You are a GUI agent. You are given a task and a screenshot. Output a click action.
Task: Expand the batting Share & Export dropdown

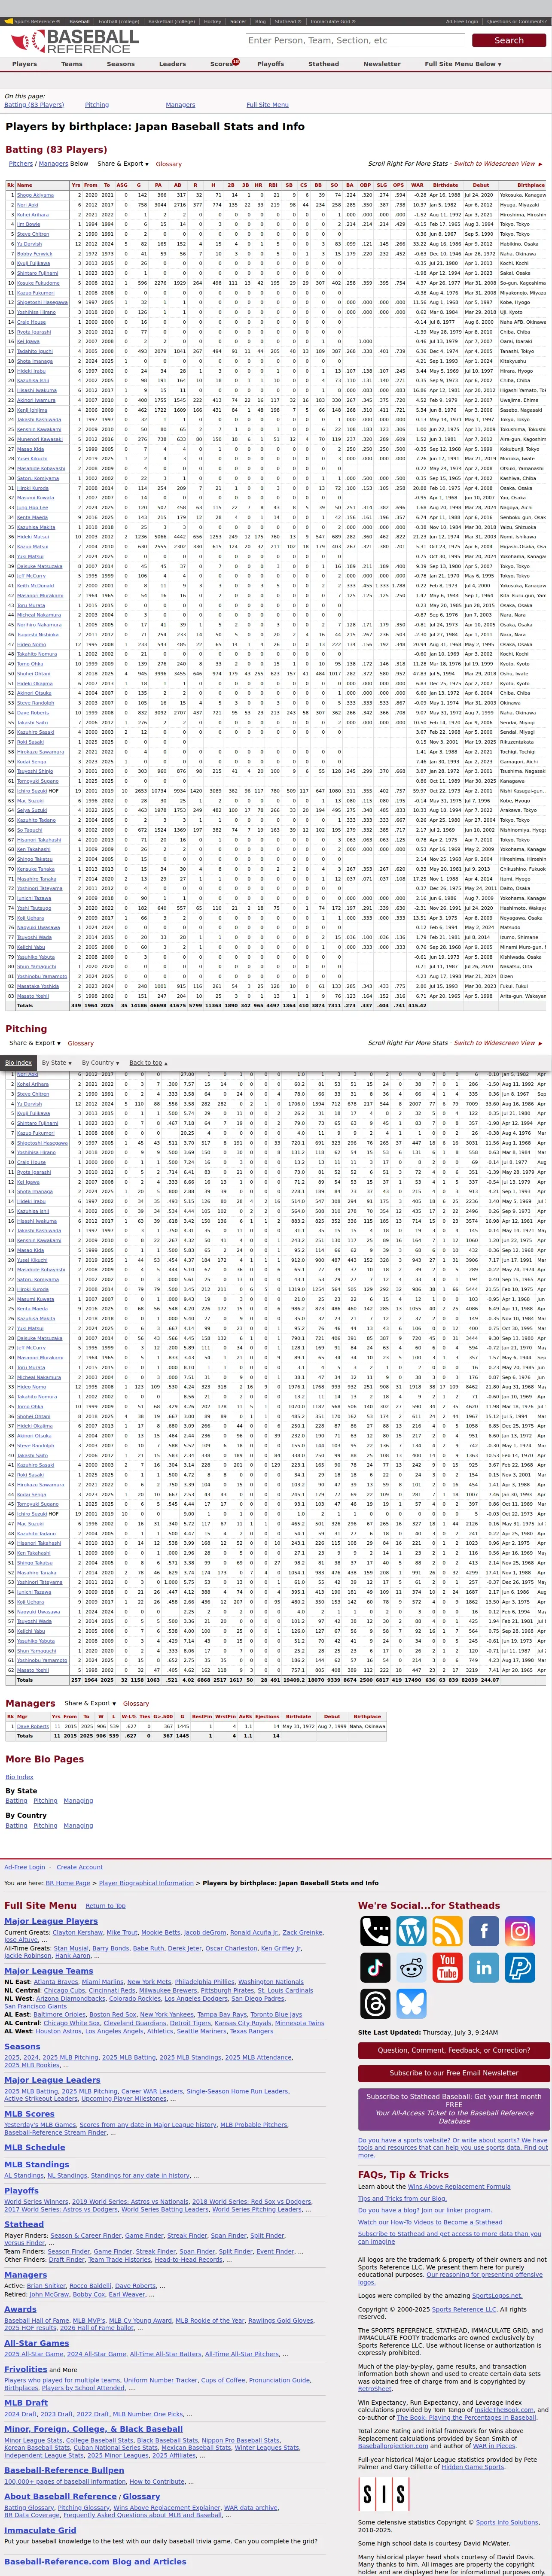123,164
